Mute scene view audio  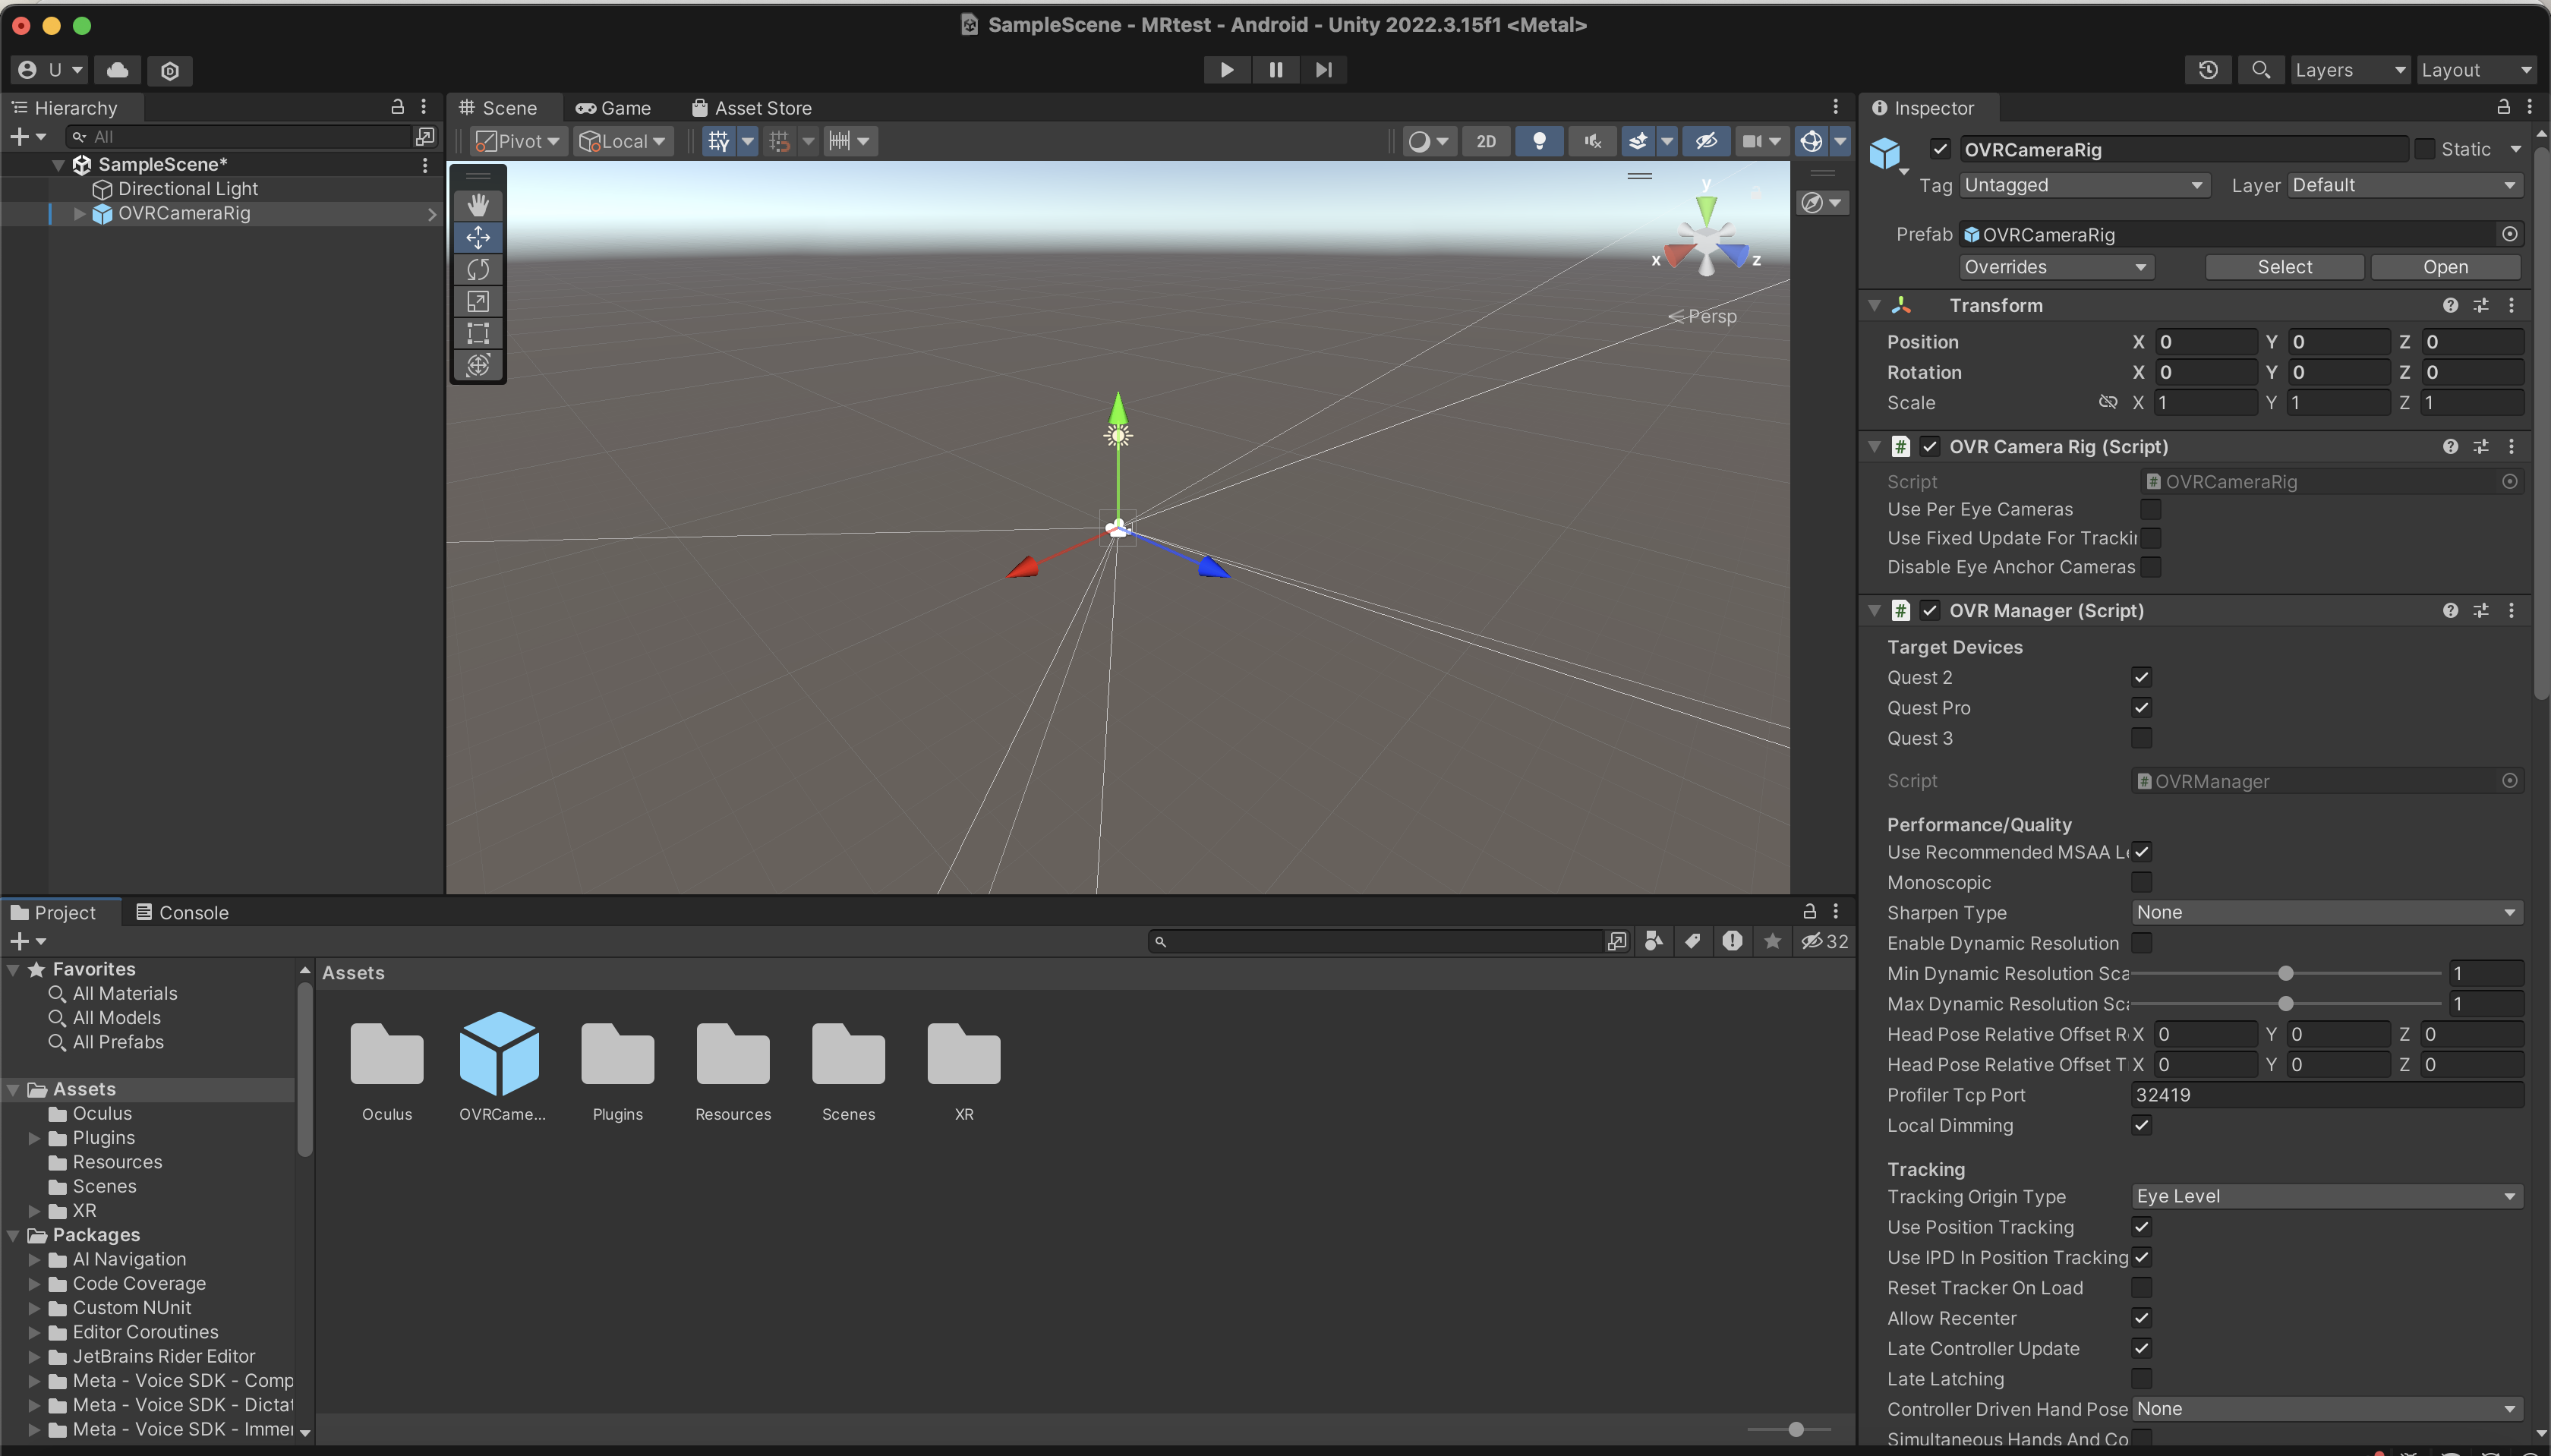coord(1592,141)
